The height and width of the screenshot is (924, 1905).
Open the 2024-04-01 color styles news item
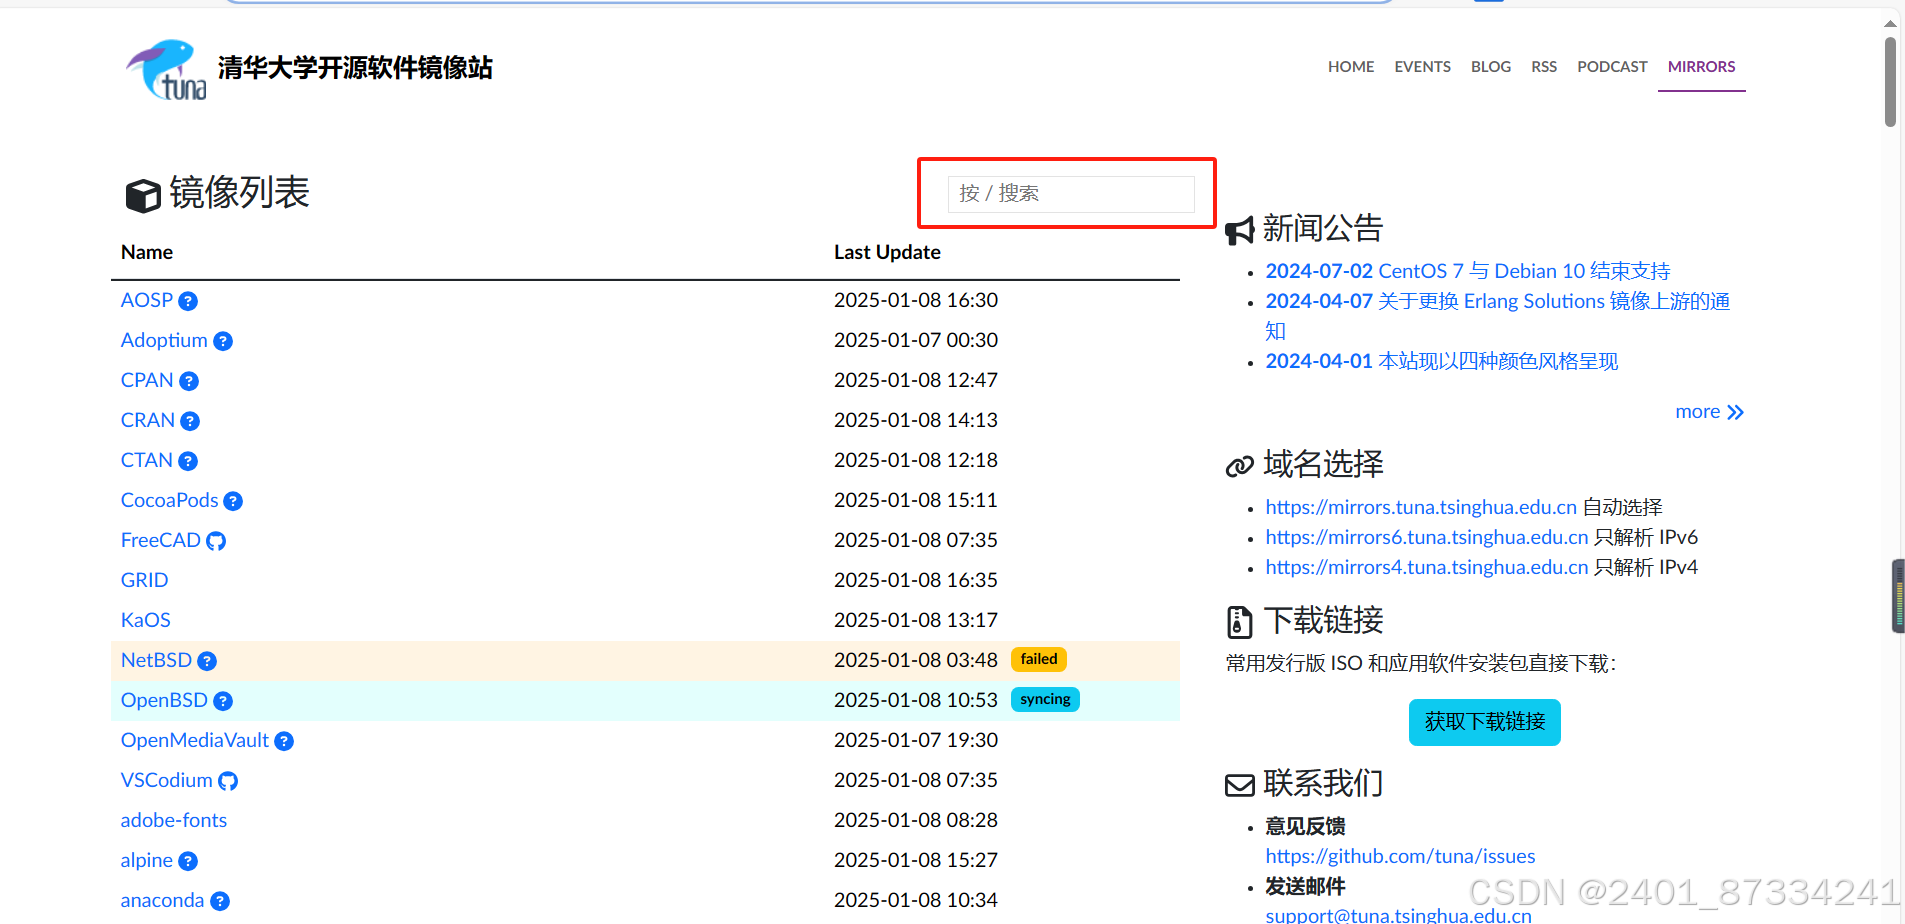click(x=1441, y=361)
